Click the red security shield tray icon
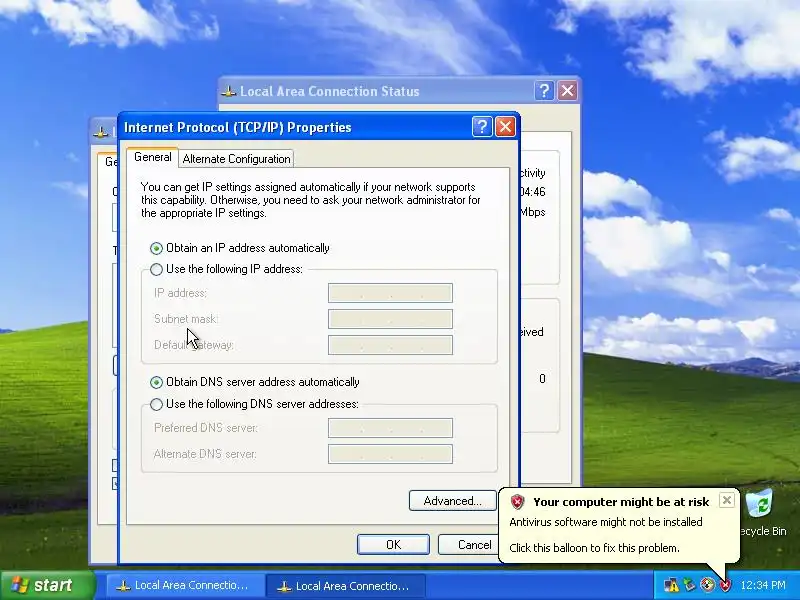 pyautogui.click(x=726, y=585)
